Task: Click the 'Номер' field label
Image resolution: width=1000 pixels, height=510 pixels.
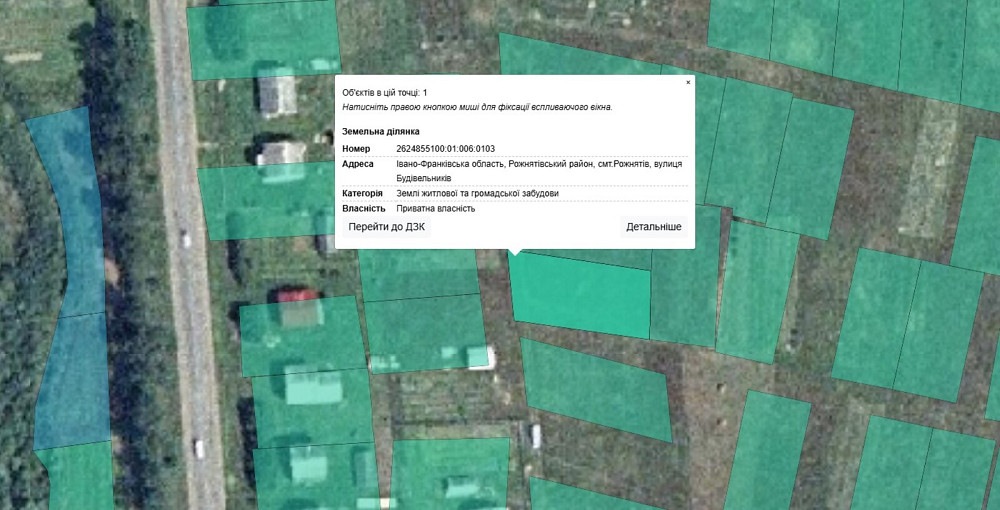Action: point(356,149)
